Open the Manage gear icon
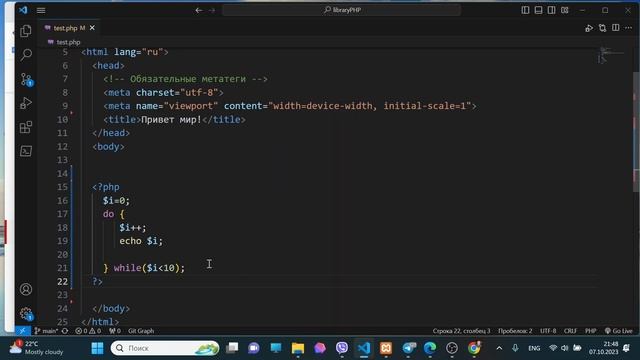 pos(26,313)
